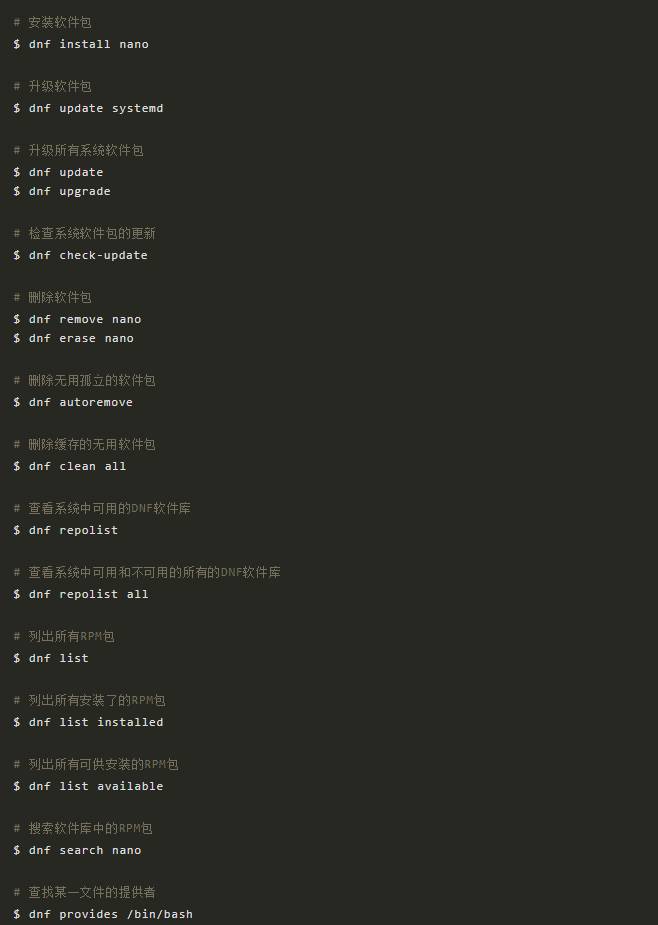658x925 pixels.
Task: Click the "dnf erase nano" line
Action: coord(81,338)
